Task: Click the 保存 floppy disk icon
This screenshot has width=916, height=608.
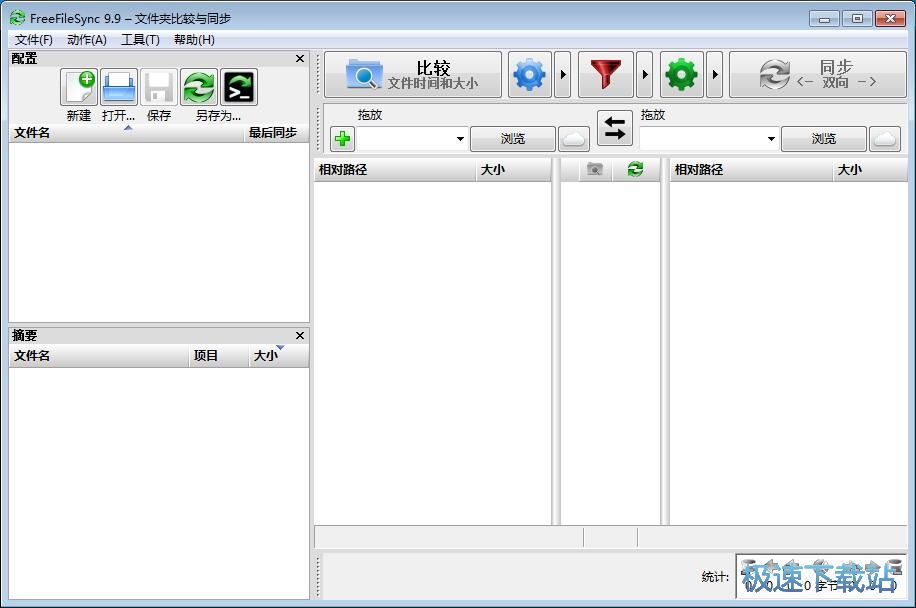Action: pos(159,88)
